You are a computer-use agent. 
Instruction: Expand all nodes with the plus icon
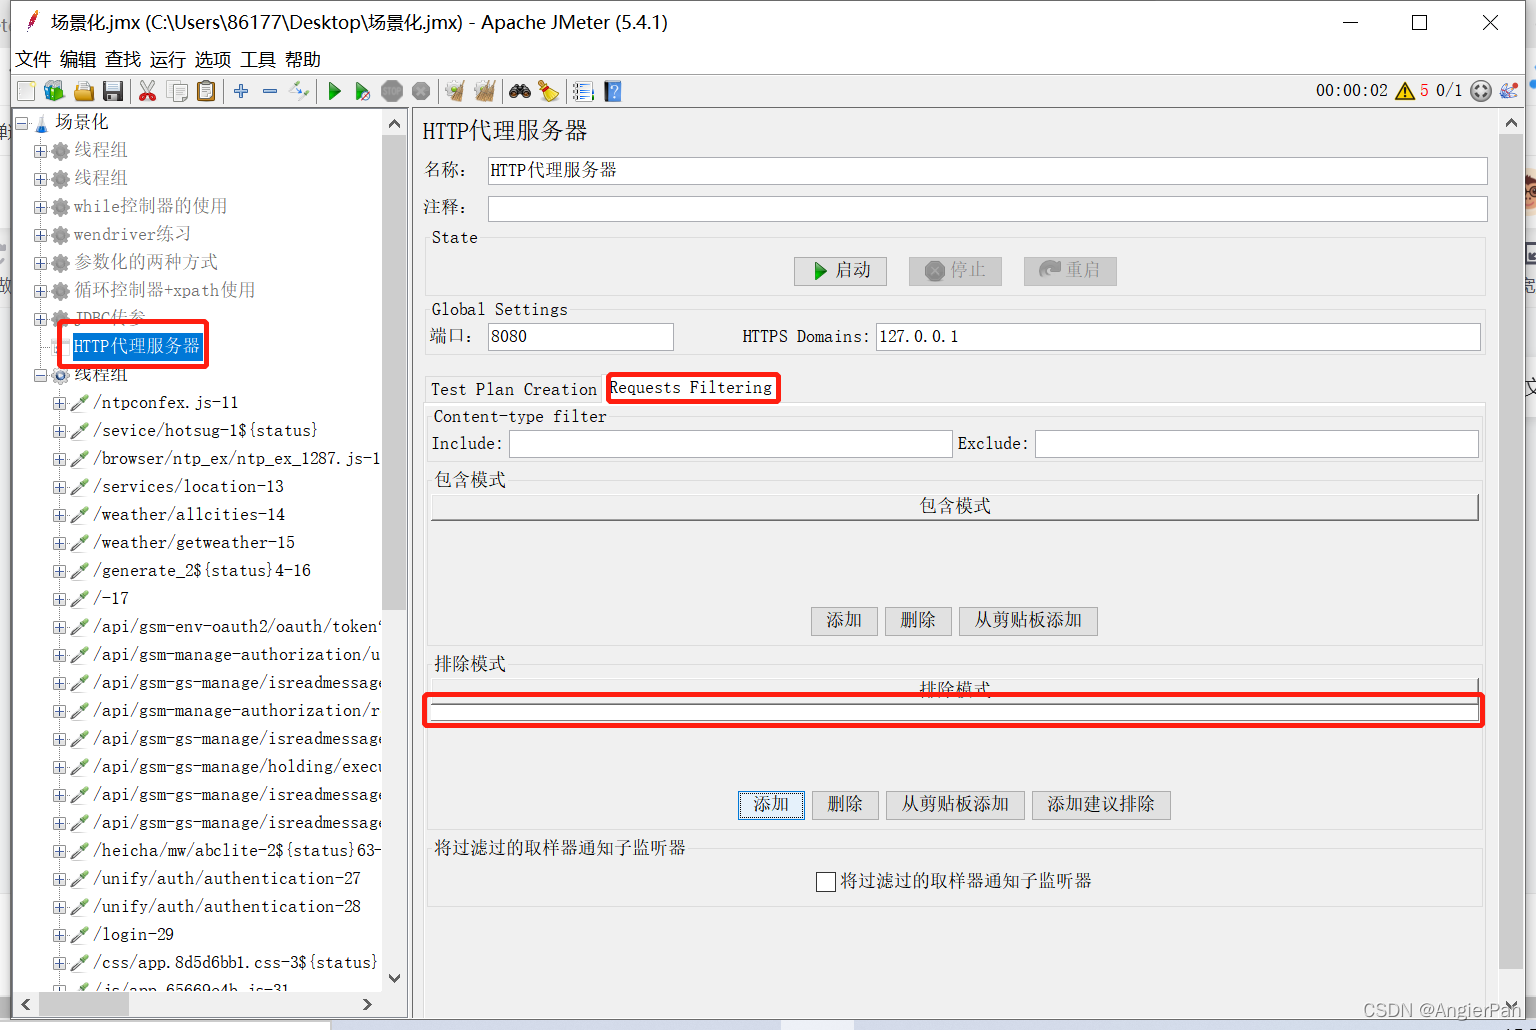coord(241,91)
